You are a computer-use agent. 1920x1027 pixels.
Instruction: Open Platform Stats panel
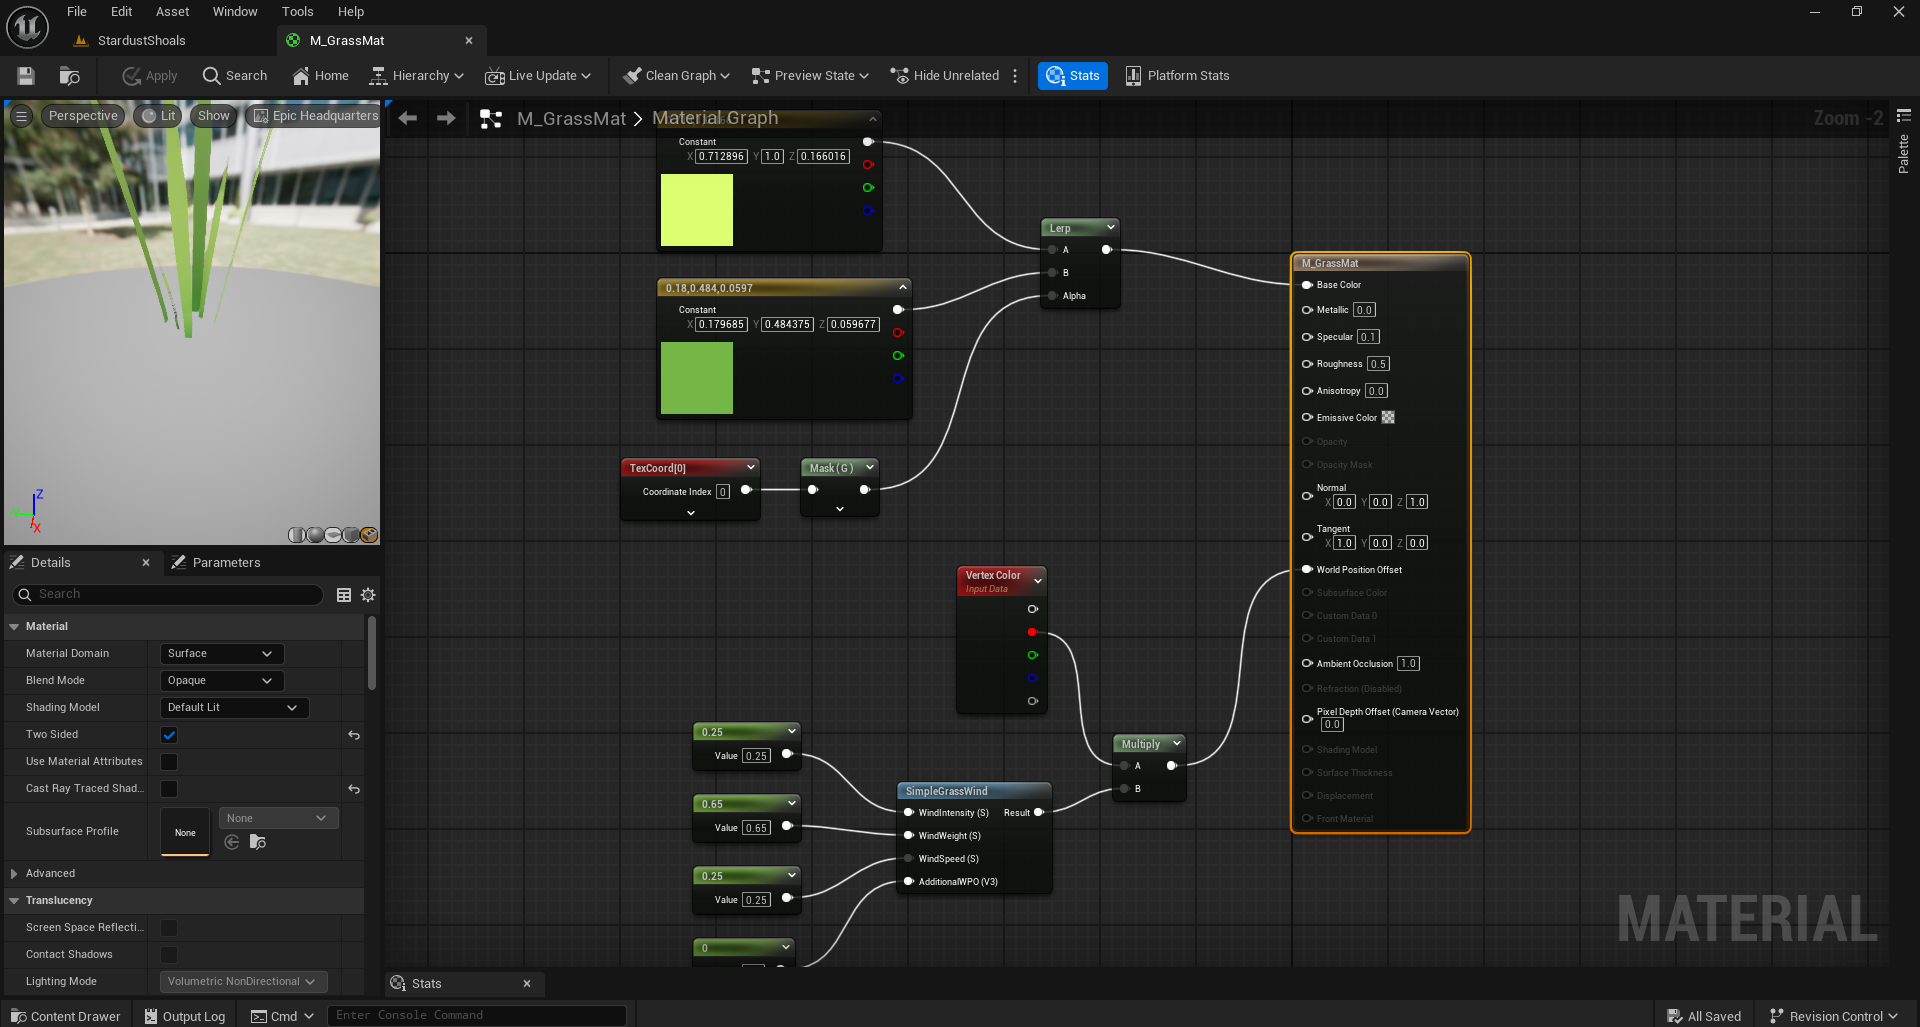1177,76
